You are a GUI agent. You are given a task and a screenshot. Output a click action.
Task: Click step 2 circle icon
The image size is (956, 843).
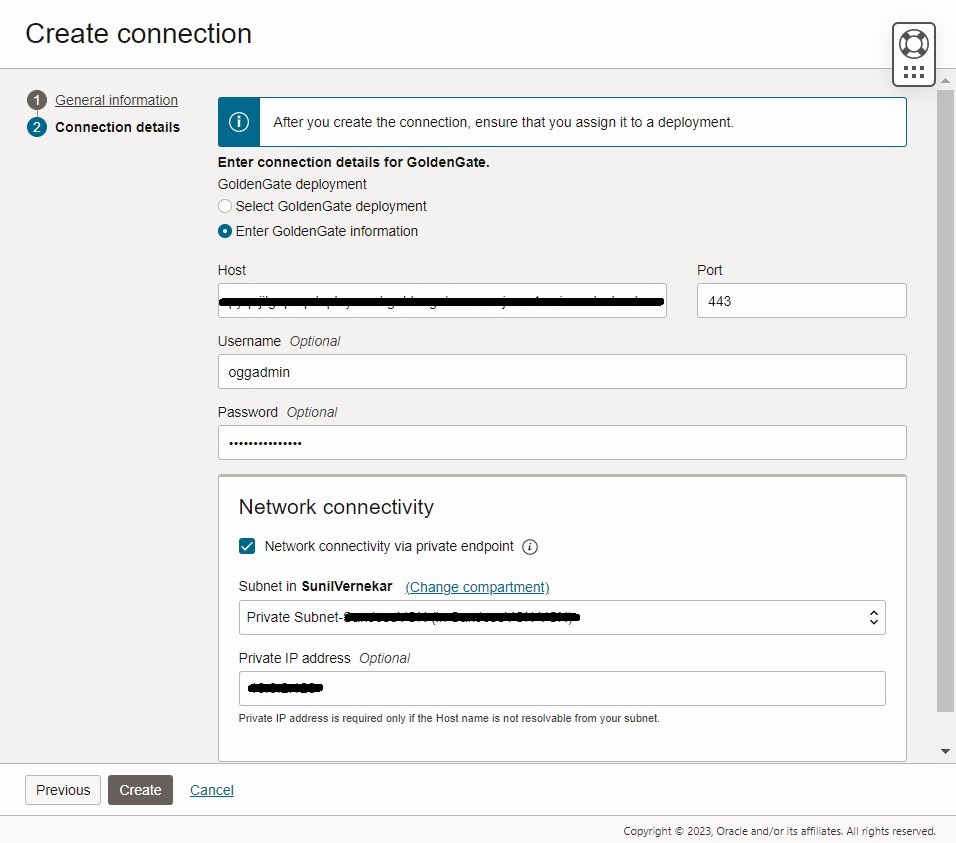[37, 127]
